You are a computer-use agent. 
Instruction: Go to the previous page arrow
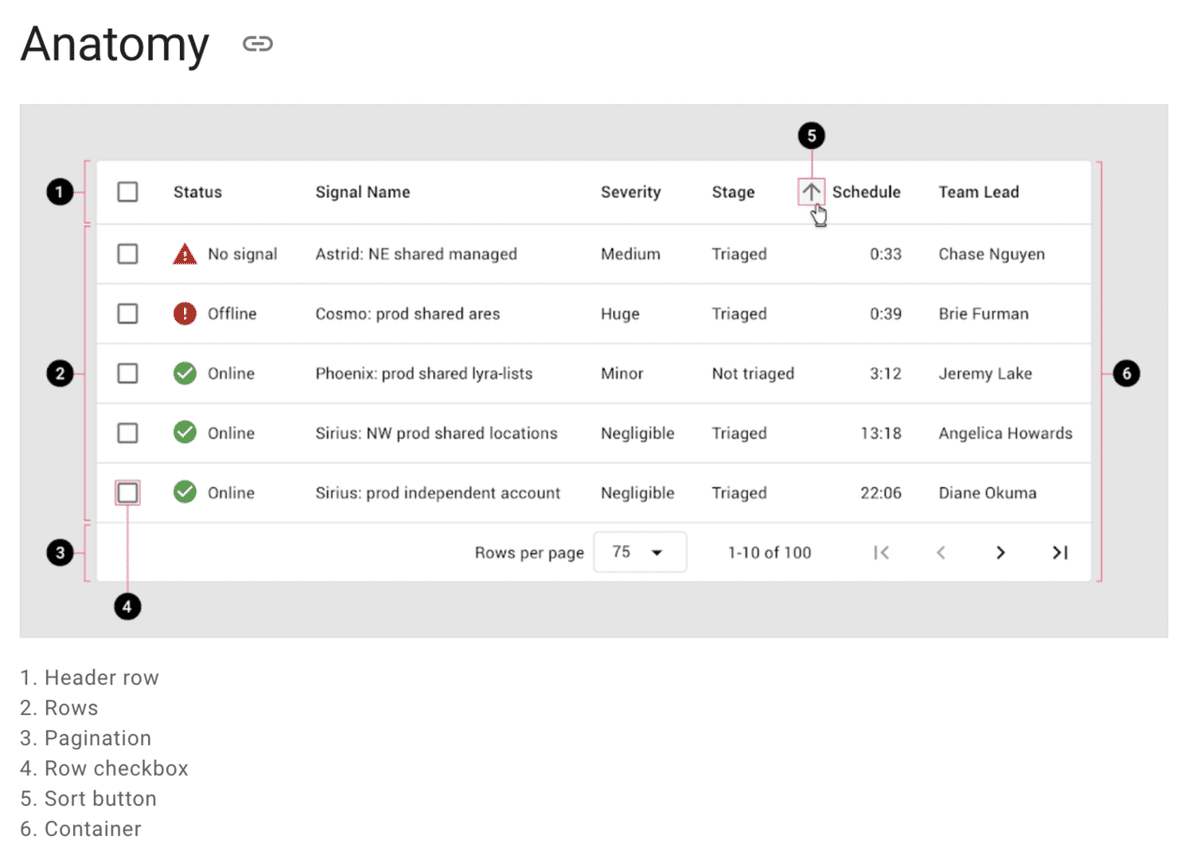click(941, 552)
